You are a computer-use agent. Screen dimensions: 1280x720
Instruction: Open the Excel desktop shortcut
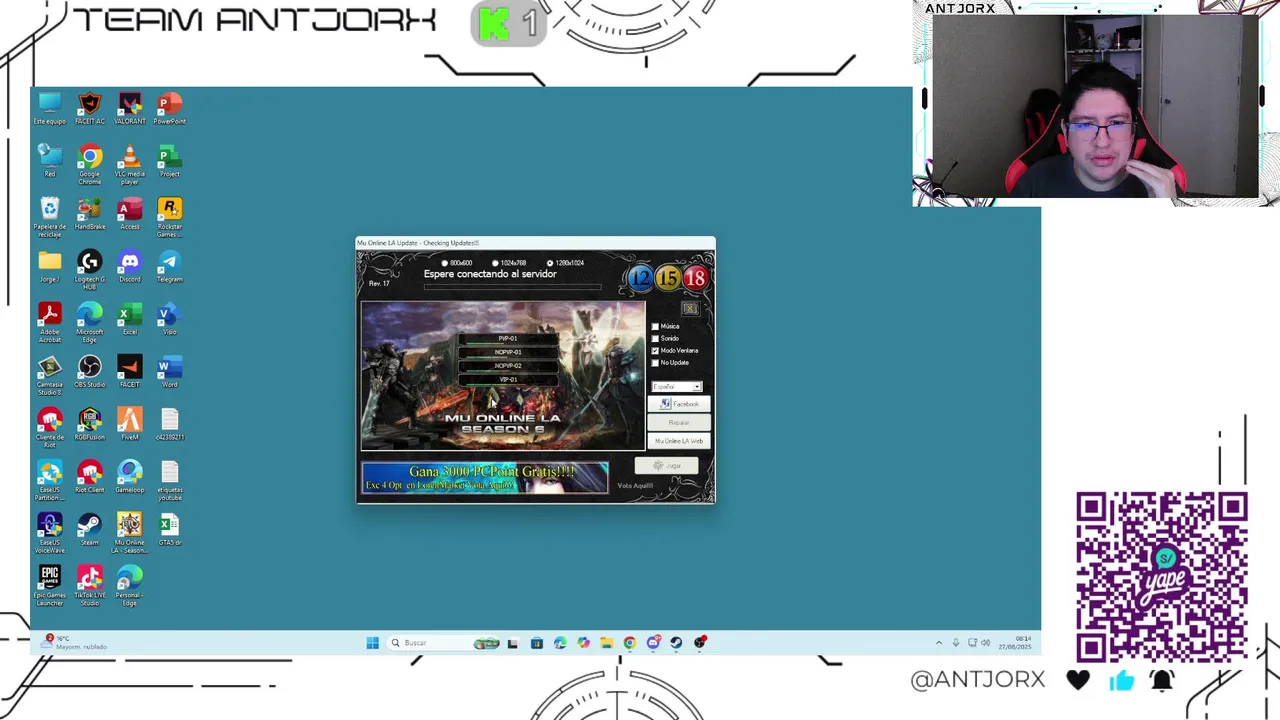point(130,319)
